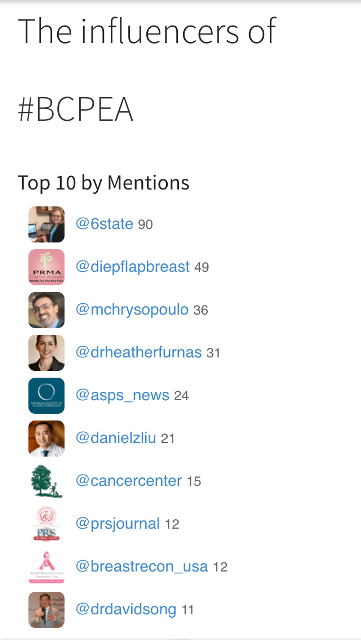
Task: Click the @danielzliu avatar photo
Action: coord(46,438)
